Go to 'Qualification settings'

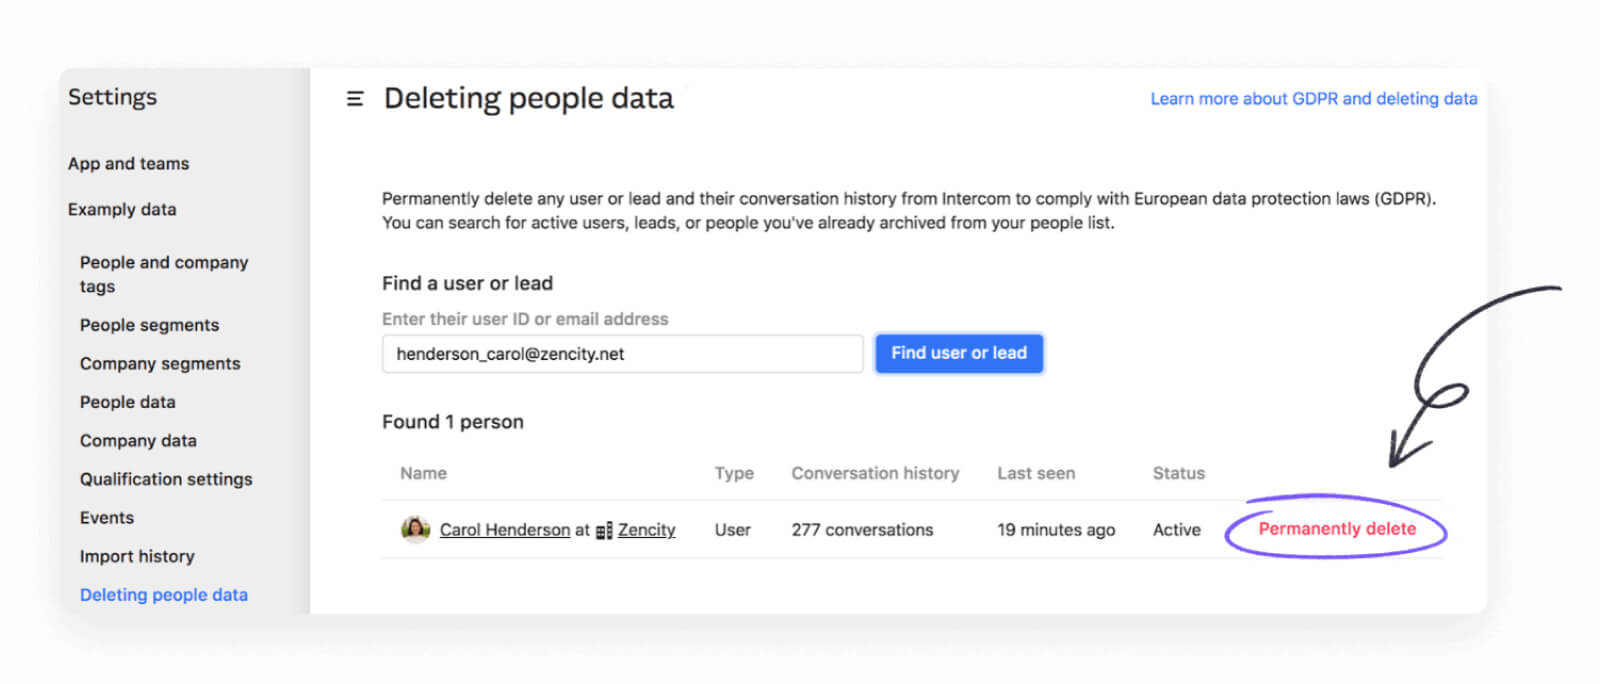[x=165, y=478]
